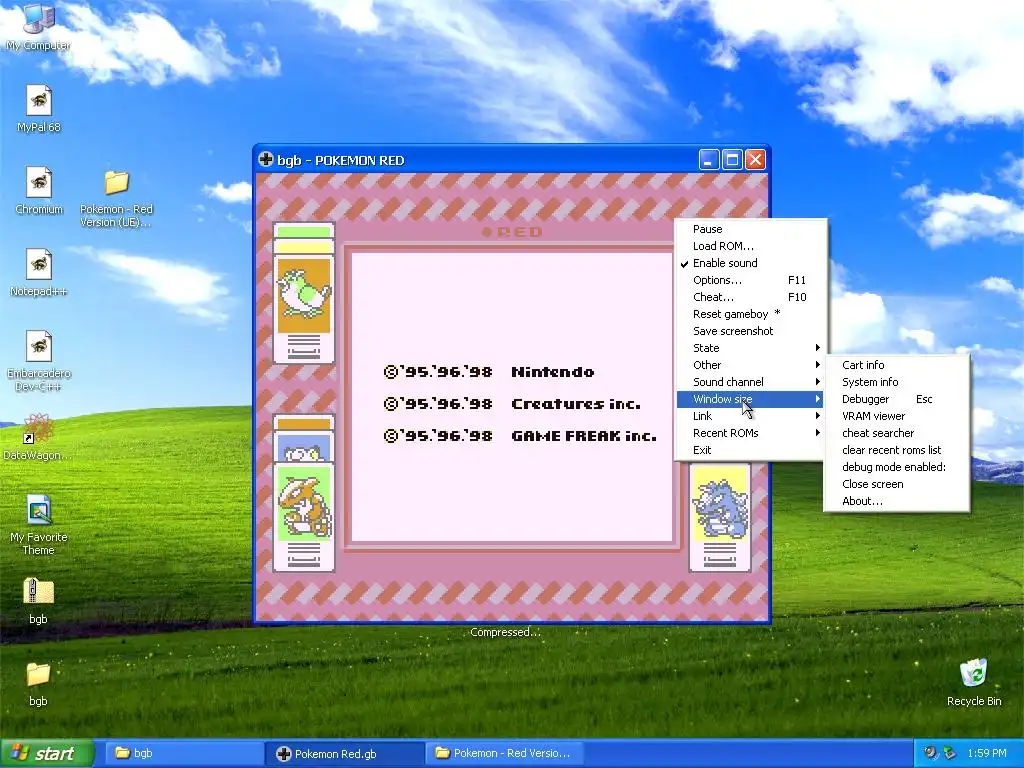Viewport: 1024px width, 768px height.
Task: Open System info from the submenu
Action: point(897,382)
